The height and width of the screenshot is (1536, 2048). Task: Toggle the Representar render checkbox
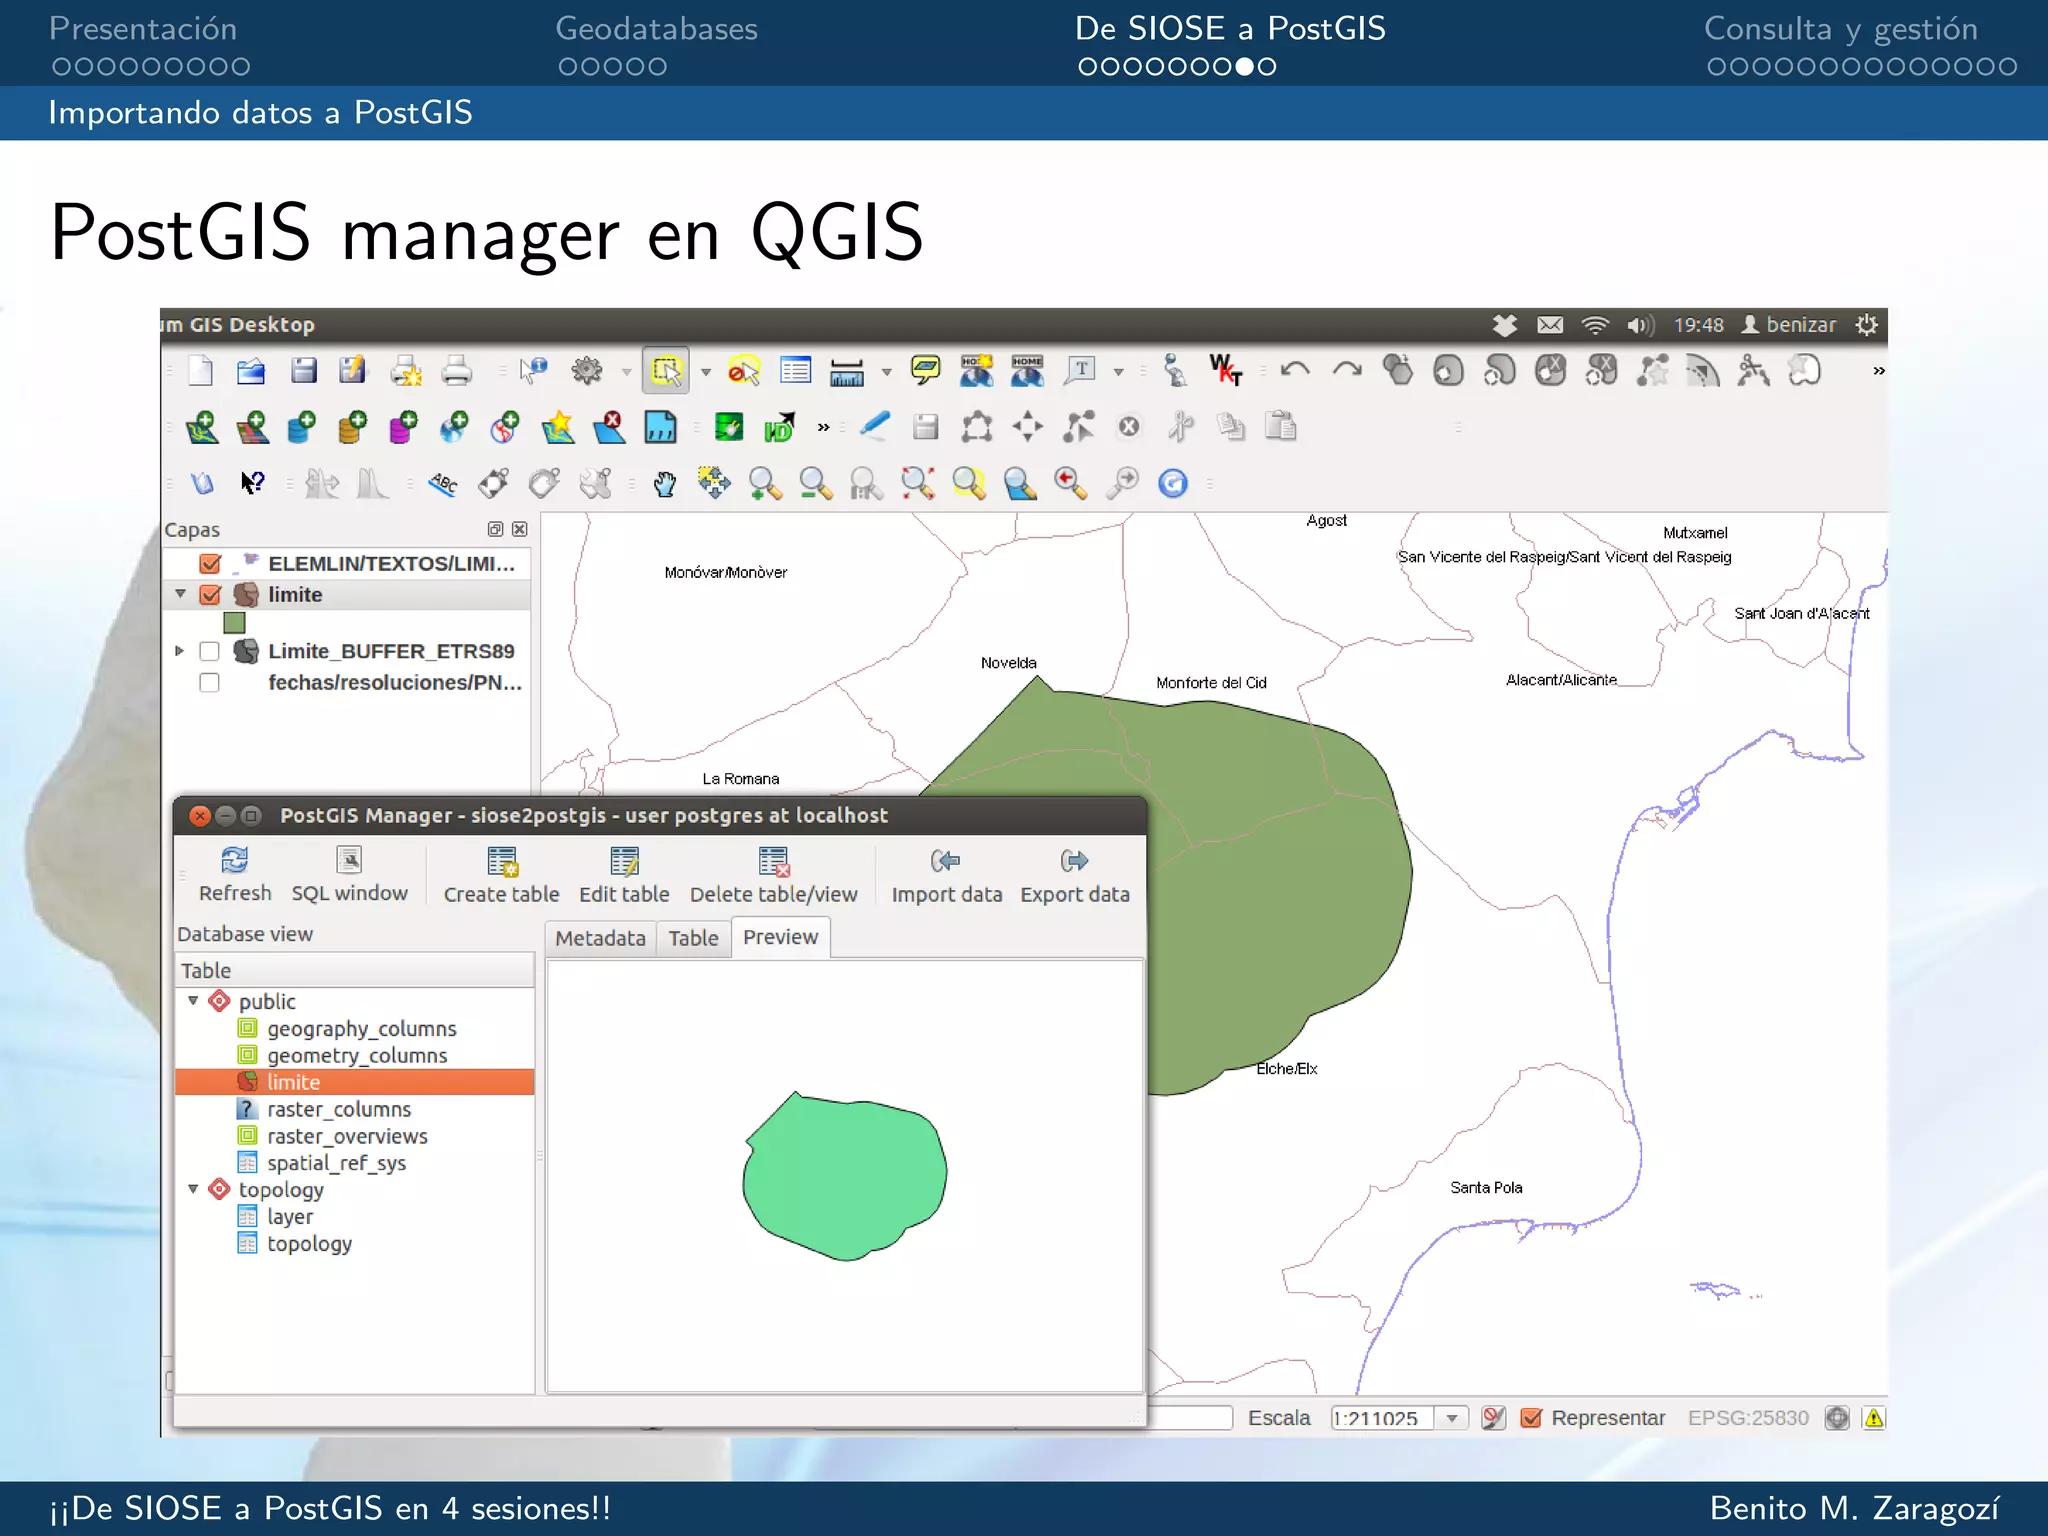pyautogui.click(x=1530, y=1418)
